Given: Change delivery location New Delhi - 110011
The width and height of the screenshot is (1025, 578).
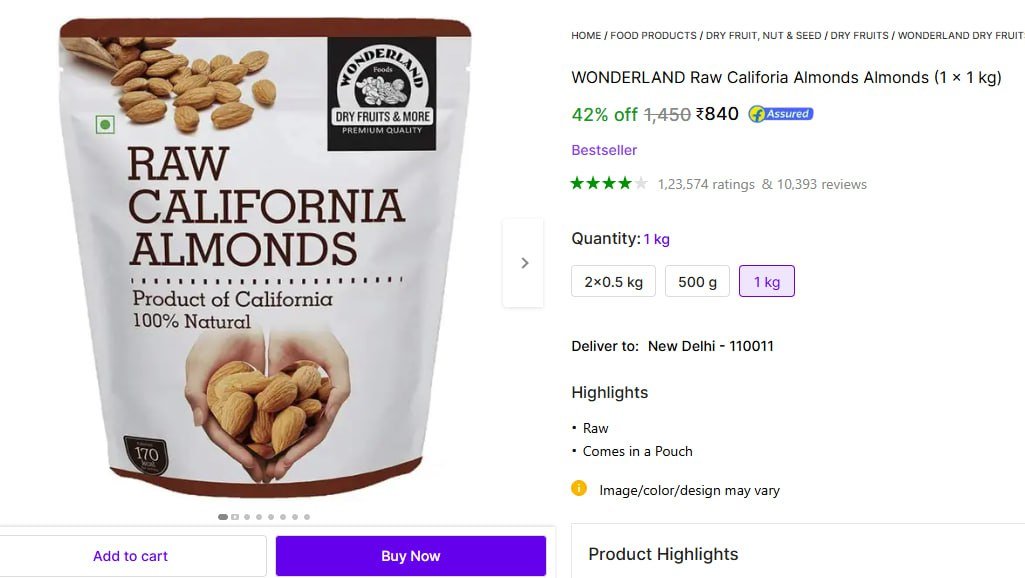Looking at the screenshot, I should [x=710, y=346].
